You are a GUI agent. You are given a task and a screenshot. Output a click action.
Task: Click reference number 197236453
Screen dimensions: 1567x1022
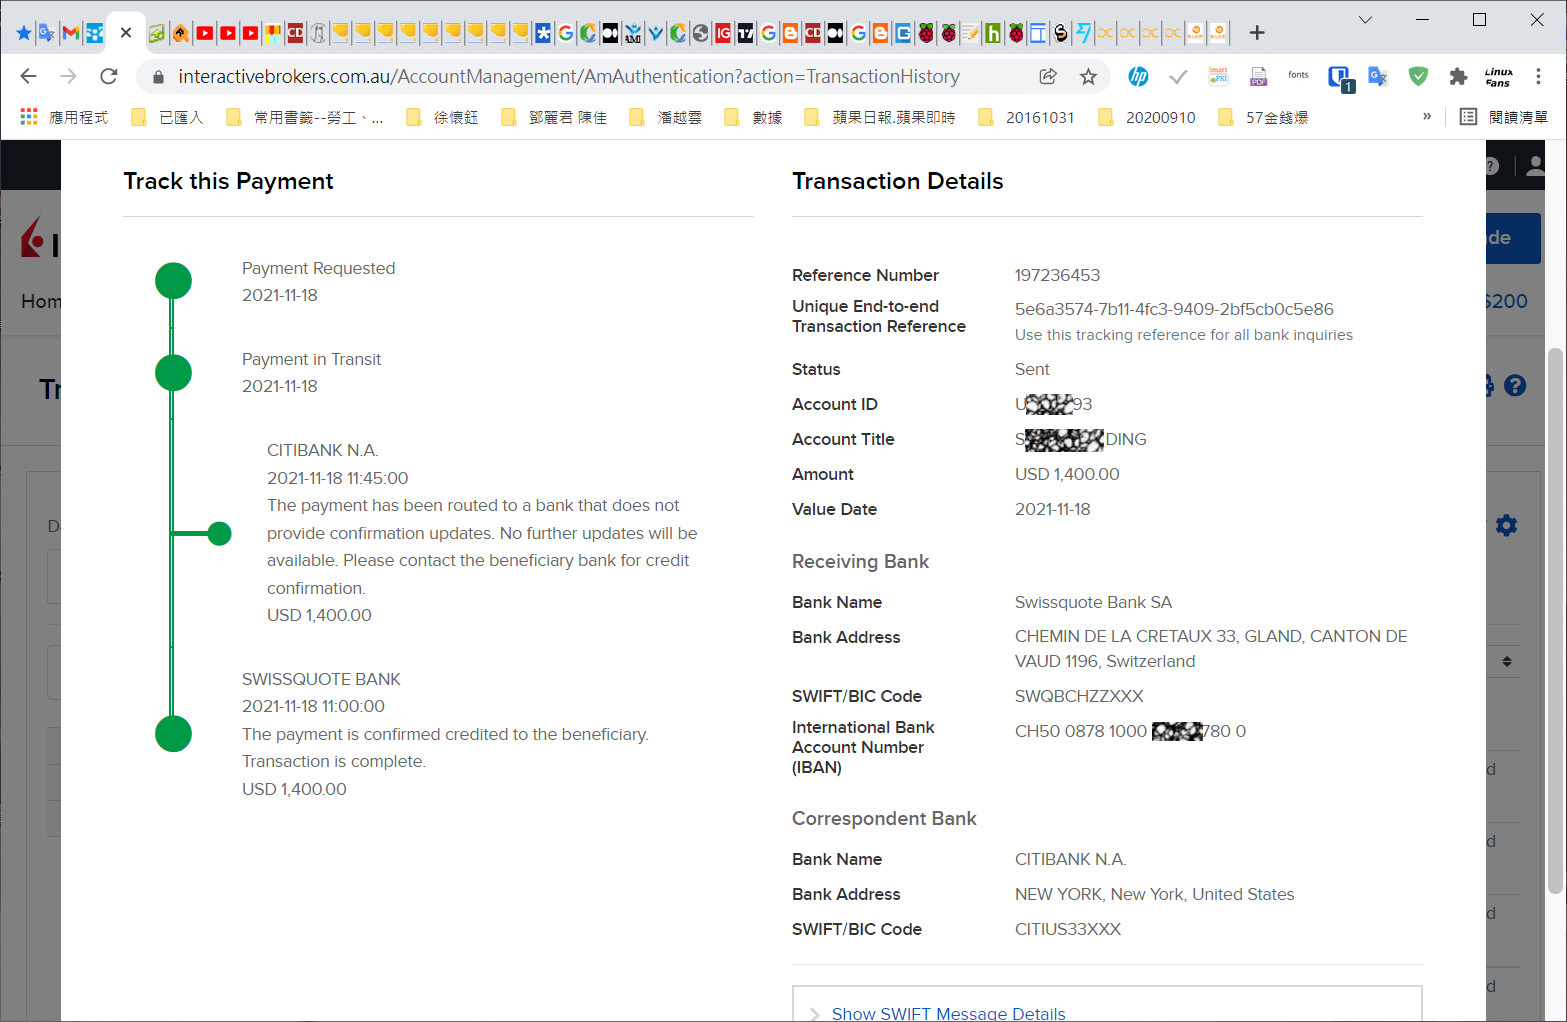(x=1057, y=275)
